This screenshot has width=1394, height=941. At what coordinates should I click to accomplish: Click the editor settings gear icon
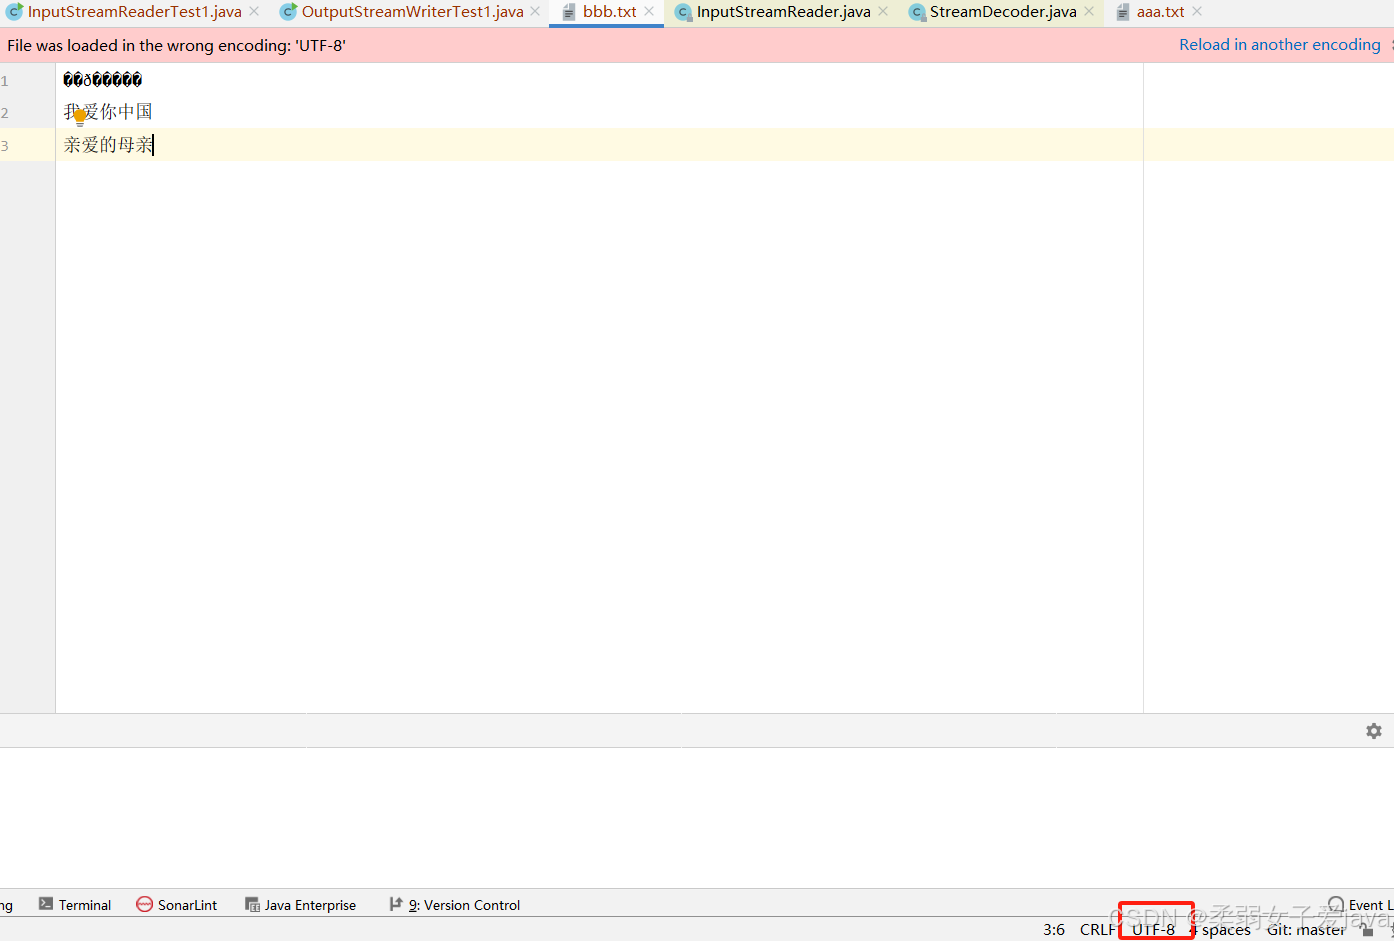pyautogui.click(x=1374, y=730)
